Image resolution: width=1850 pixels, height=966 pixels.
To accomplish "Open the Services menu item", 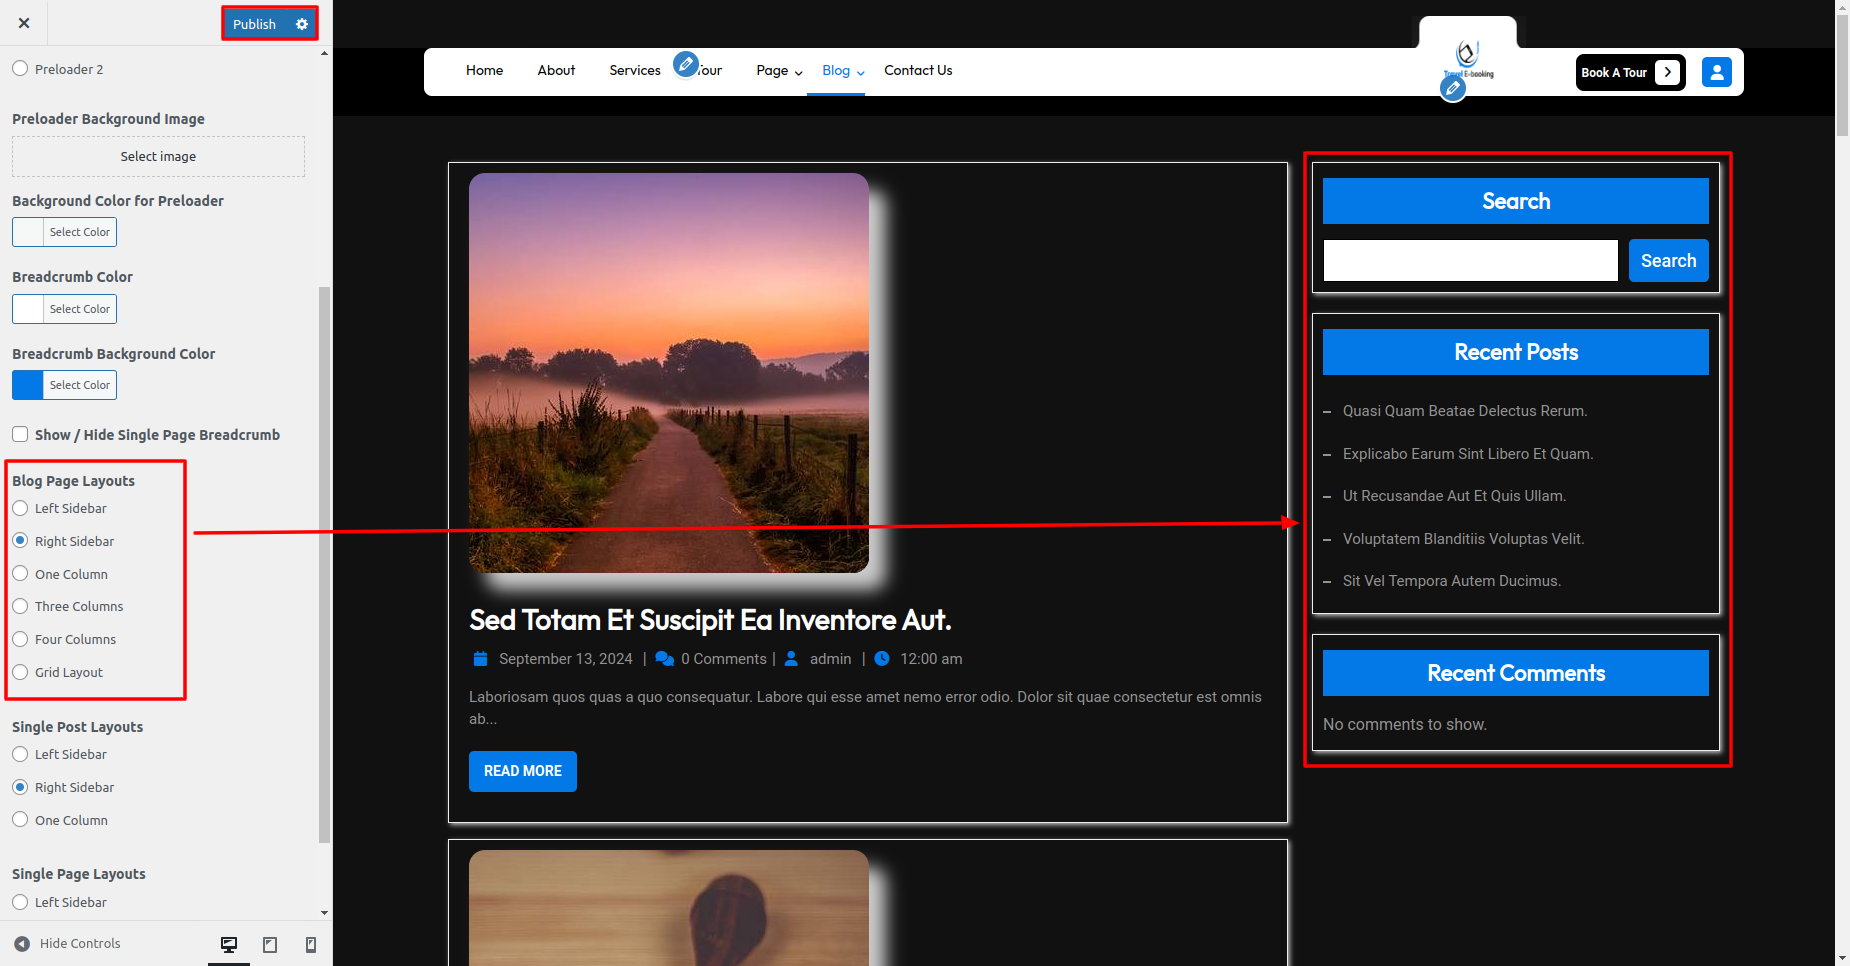I will coord(634,71).
